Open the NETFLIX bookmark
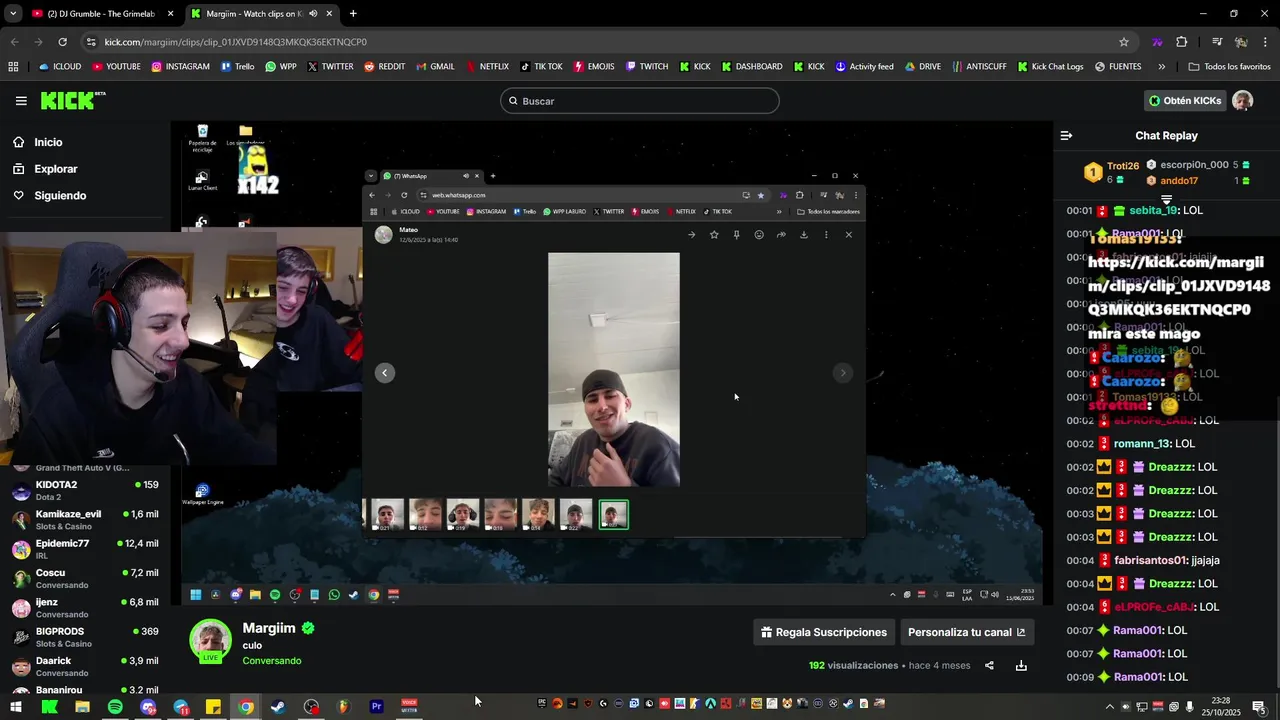This screenshot has width=1280, height=720. pos(486,67)
